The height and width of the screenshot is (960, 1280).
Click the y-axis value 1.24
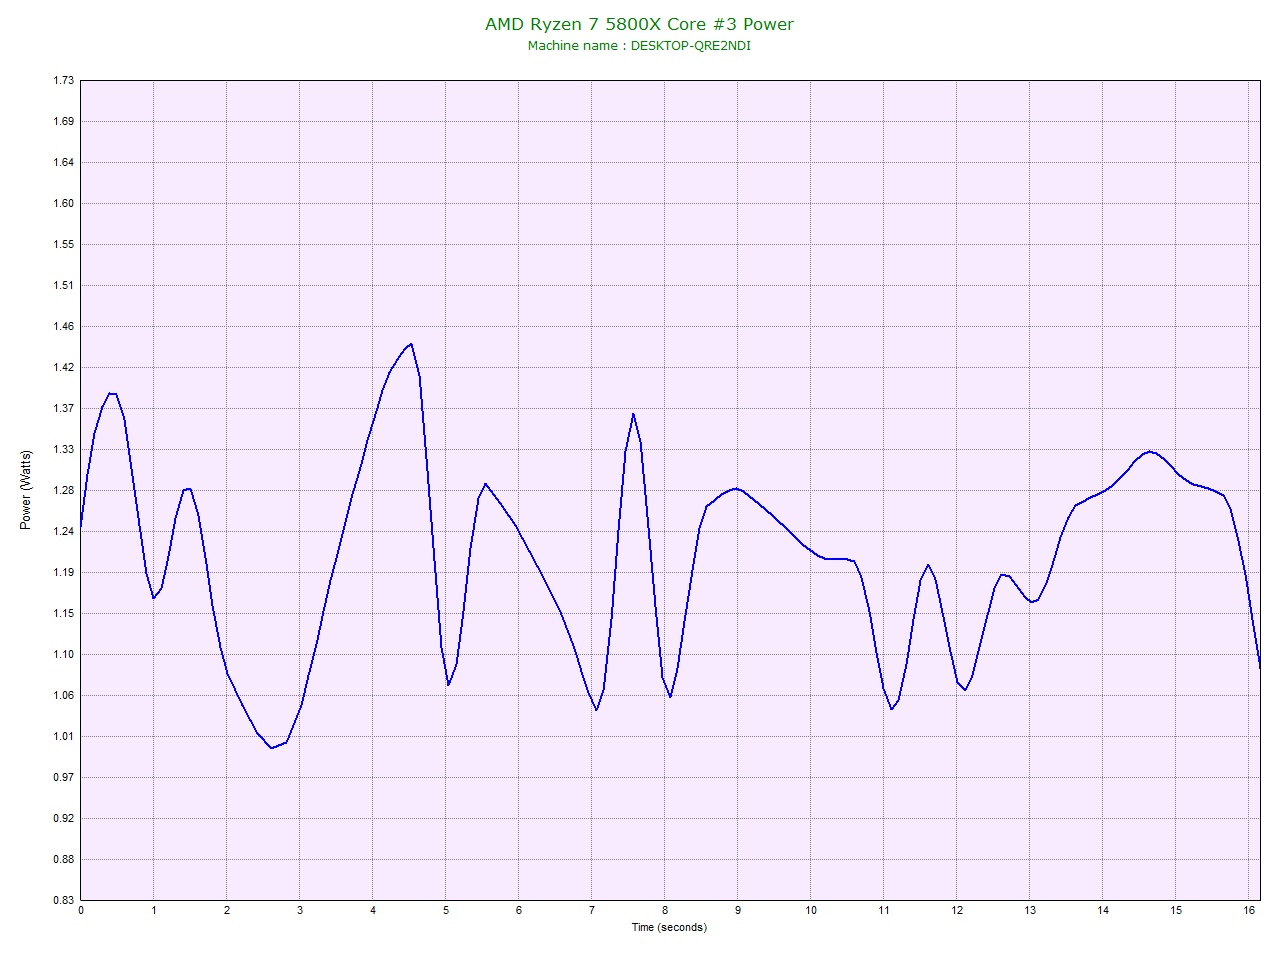(x=63, y=531)
